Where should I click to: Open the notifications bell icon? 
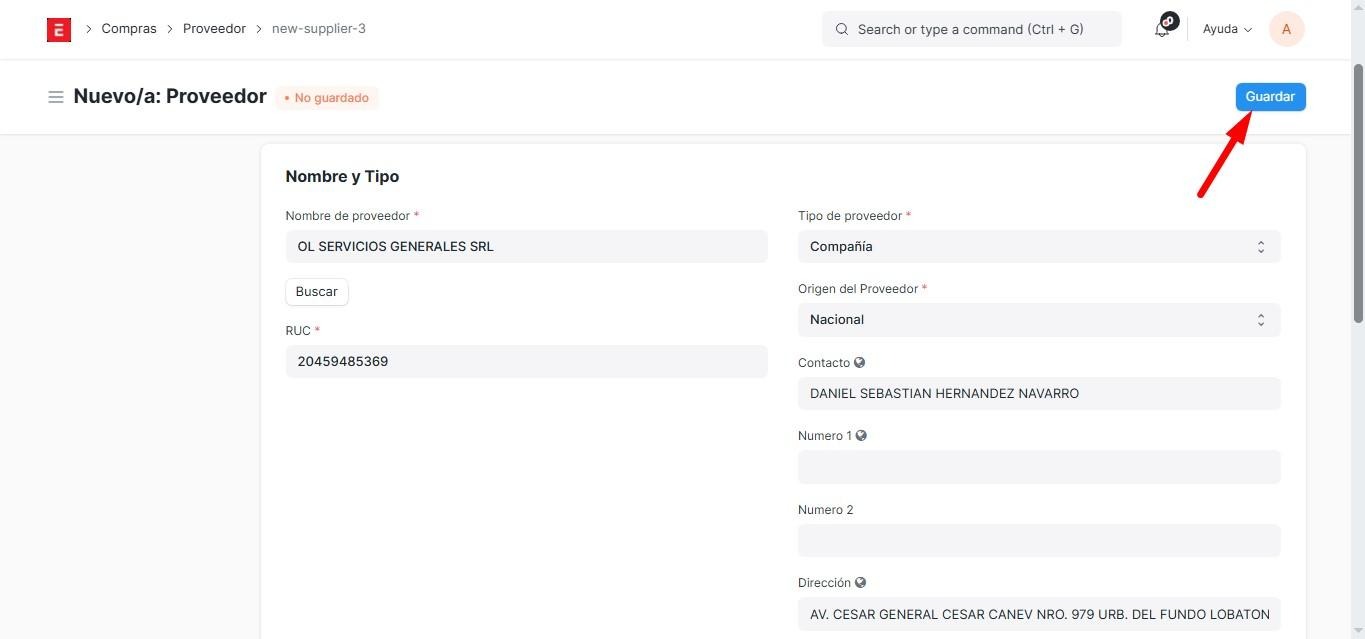point(1162,29)
